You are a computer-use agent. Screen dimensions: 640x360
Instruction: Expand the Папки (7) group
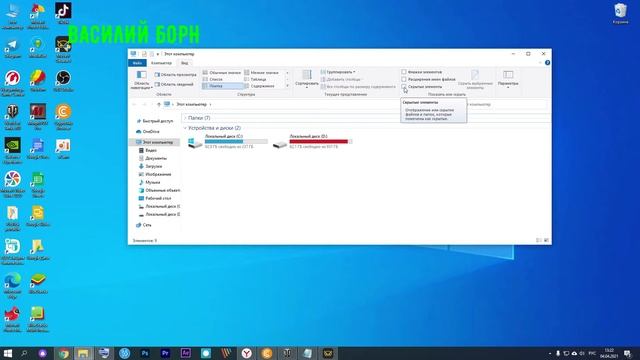click(185, 118)
